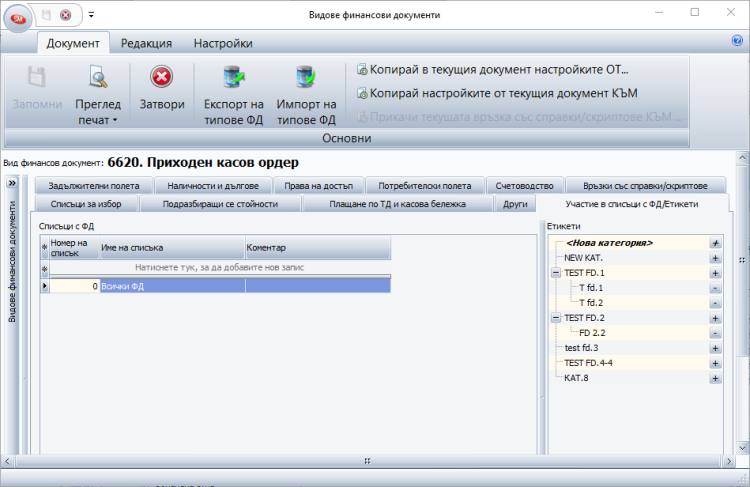Select the T fd.1 tree item

click(591, 288)
